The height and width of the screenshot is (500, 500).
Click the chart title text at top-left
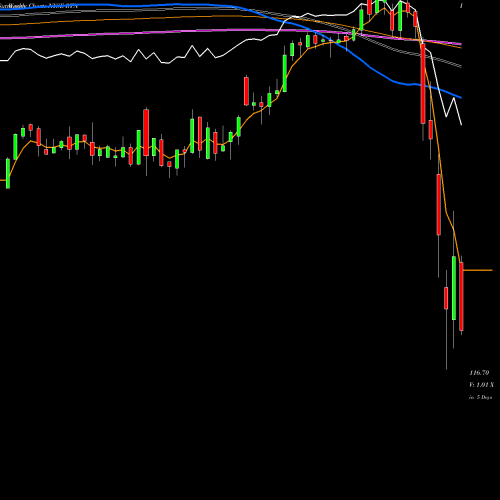coord(39,6)
